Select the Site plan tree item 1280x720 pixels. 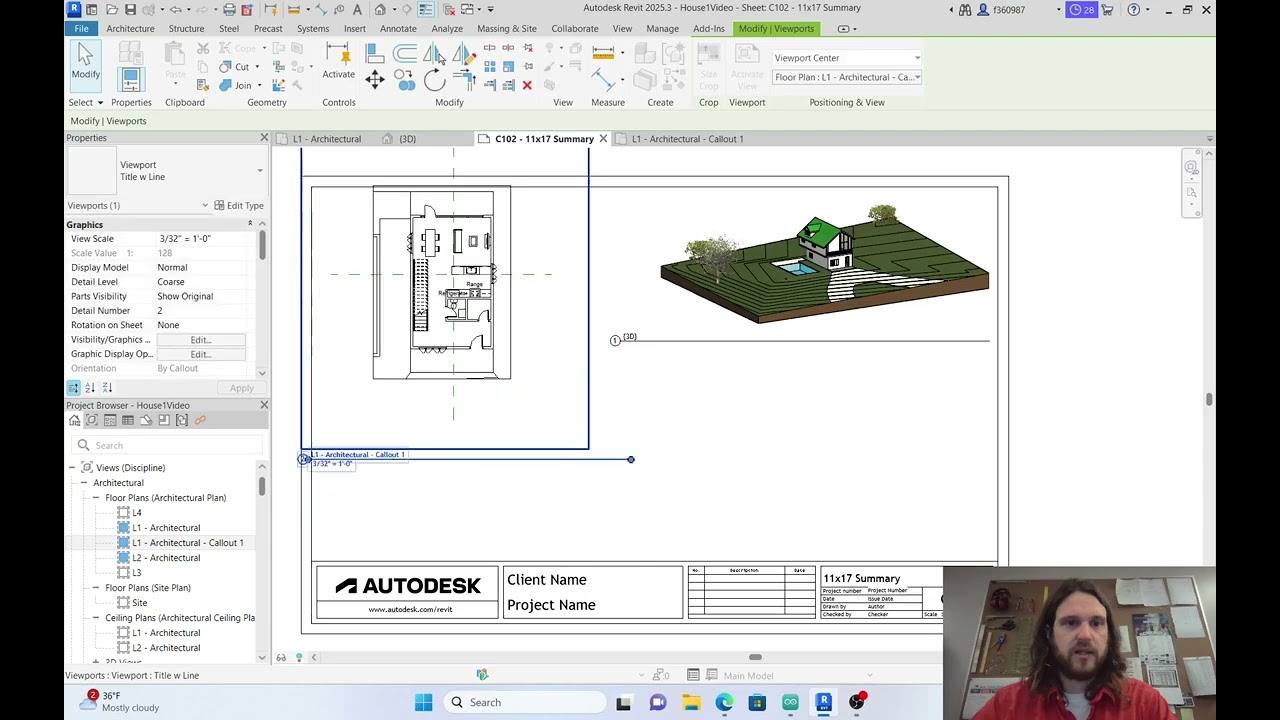[139, 603]
